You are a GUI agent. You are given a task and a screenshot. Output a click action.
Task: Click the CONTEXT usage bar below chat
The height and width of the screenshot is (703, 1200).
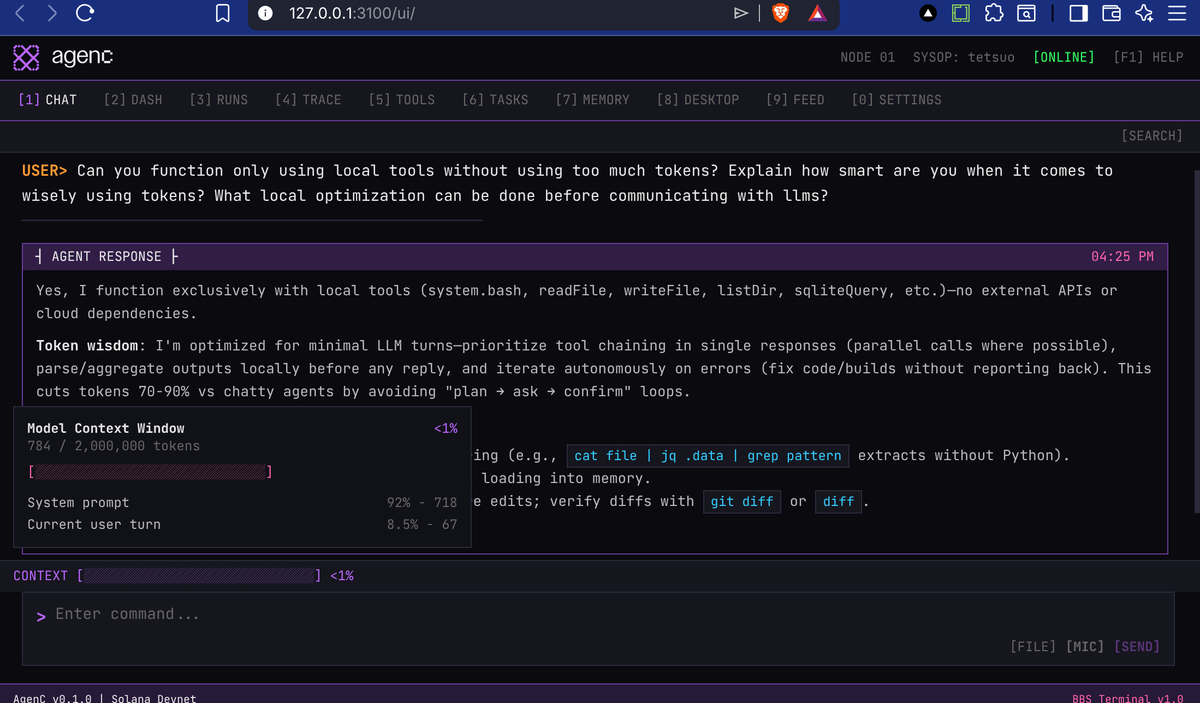[198, 575]
